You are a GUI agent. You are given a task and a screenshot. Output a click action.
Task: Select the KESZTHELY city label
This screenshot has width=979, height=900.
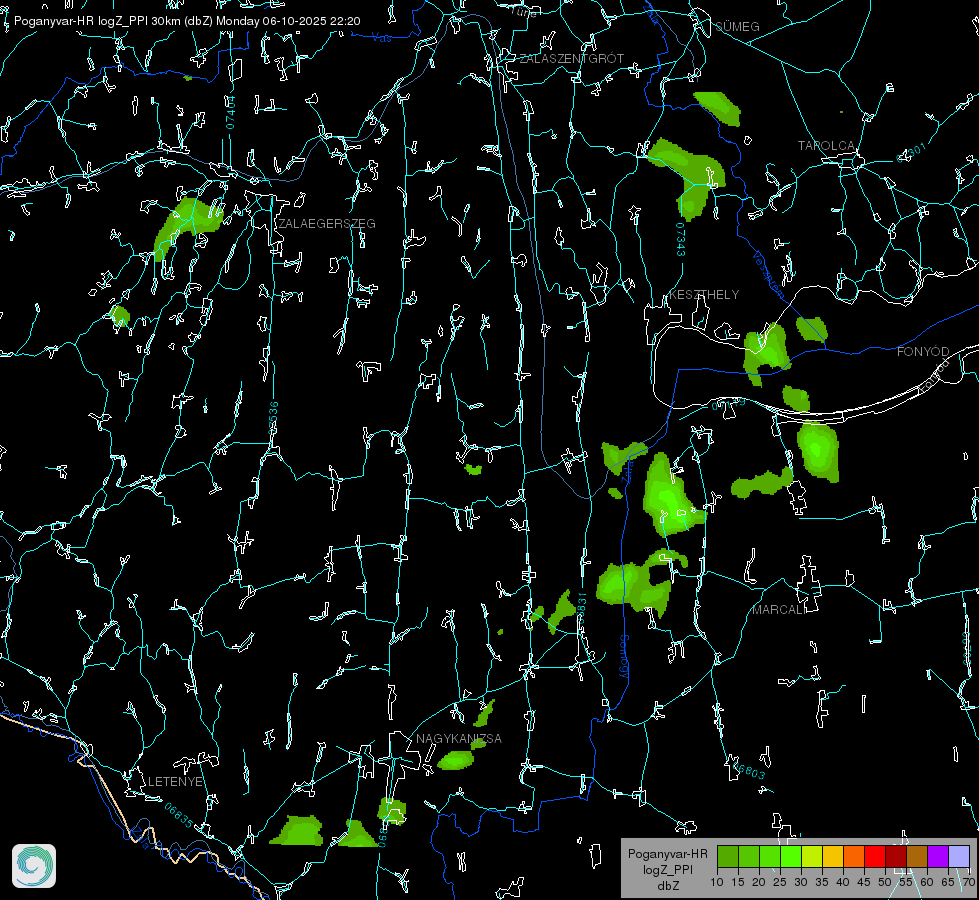pos(704,295)
